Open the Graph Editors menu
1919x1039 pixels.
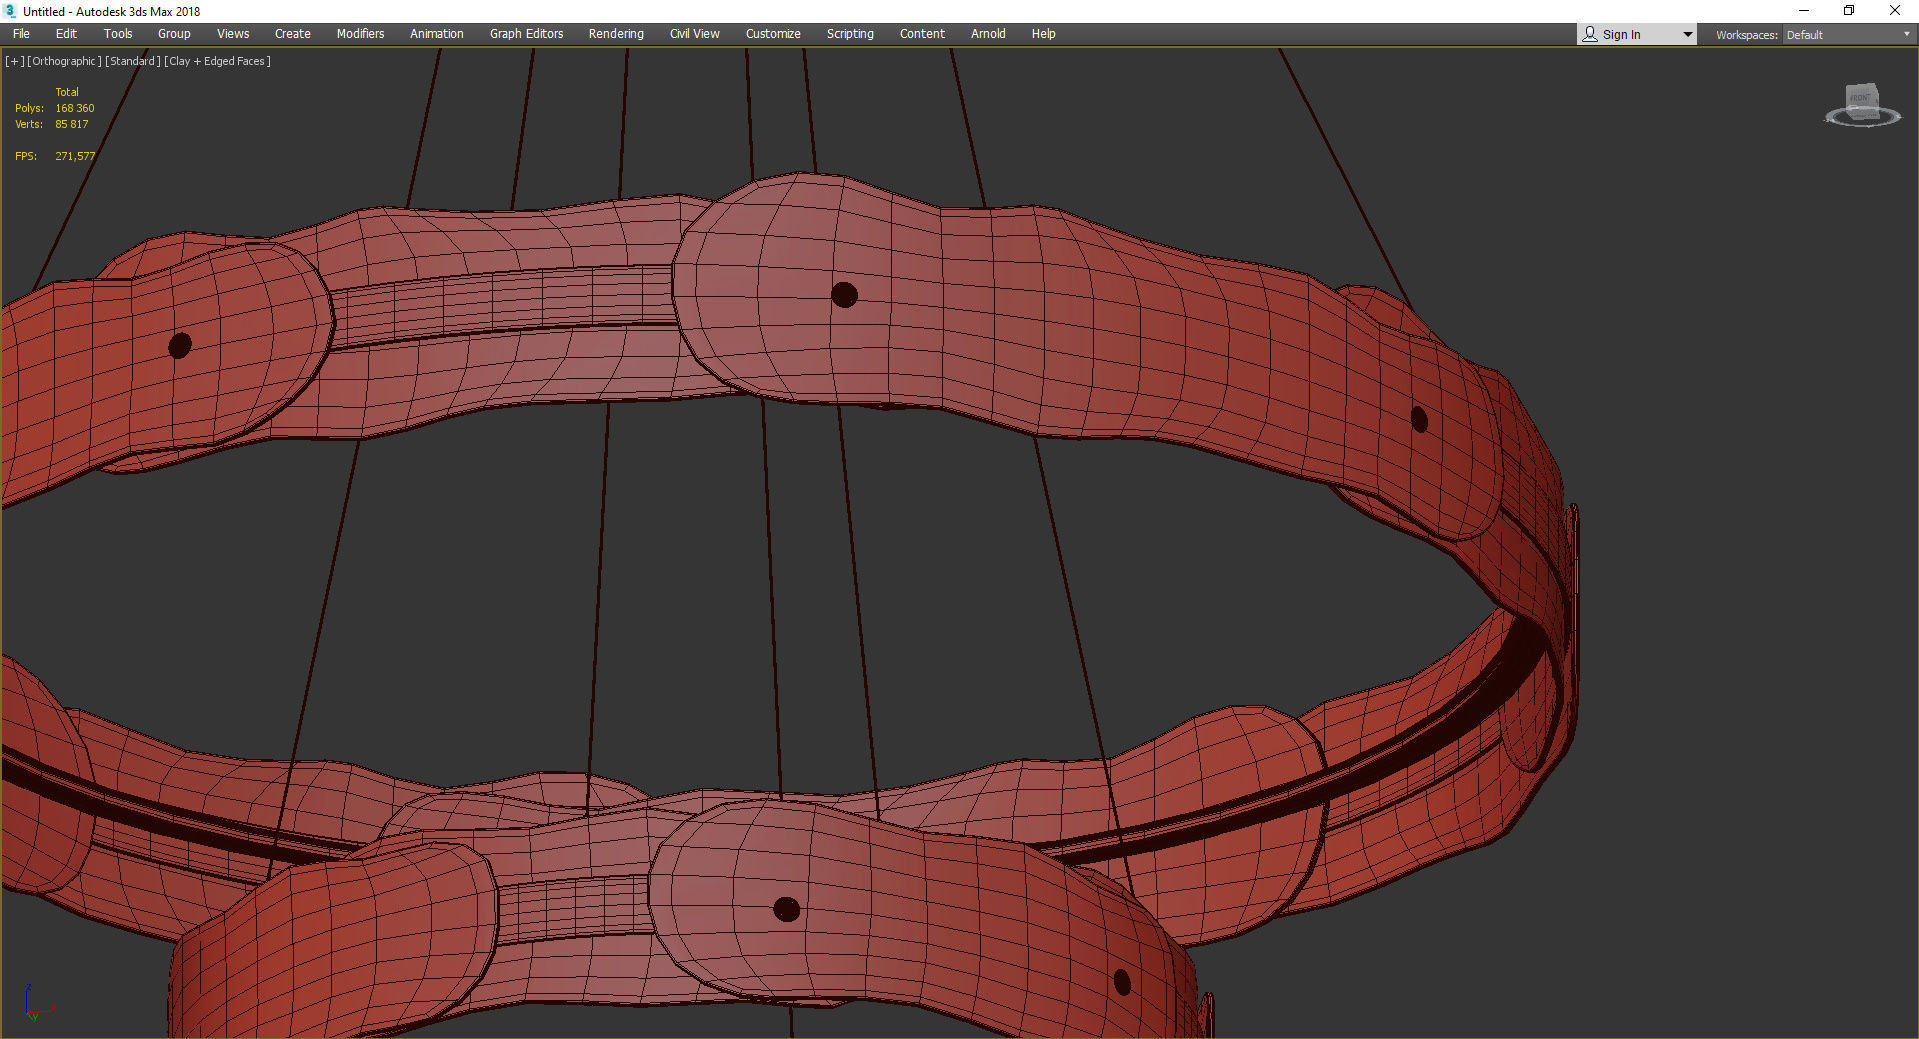click(526, 34)
